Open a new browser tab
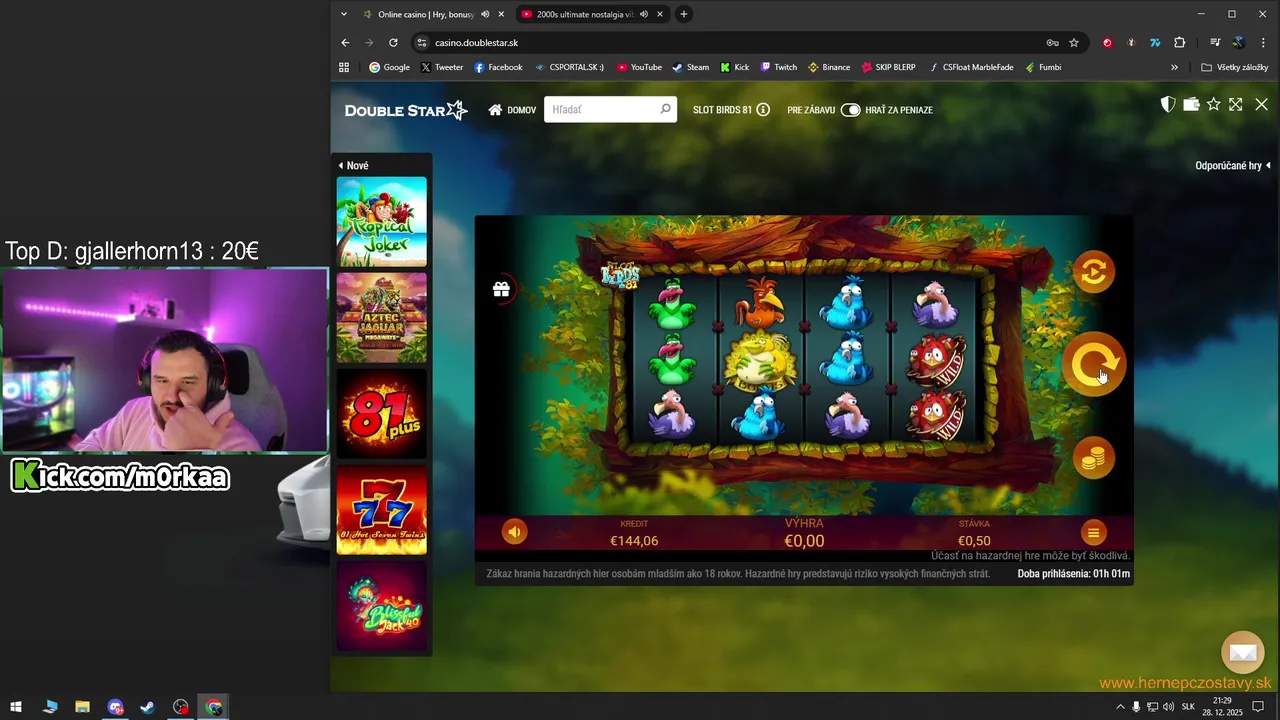Image resolution: width=1280 pixels, height=720 pixels. coord(684,14)
